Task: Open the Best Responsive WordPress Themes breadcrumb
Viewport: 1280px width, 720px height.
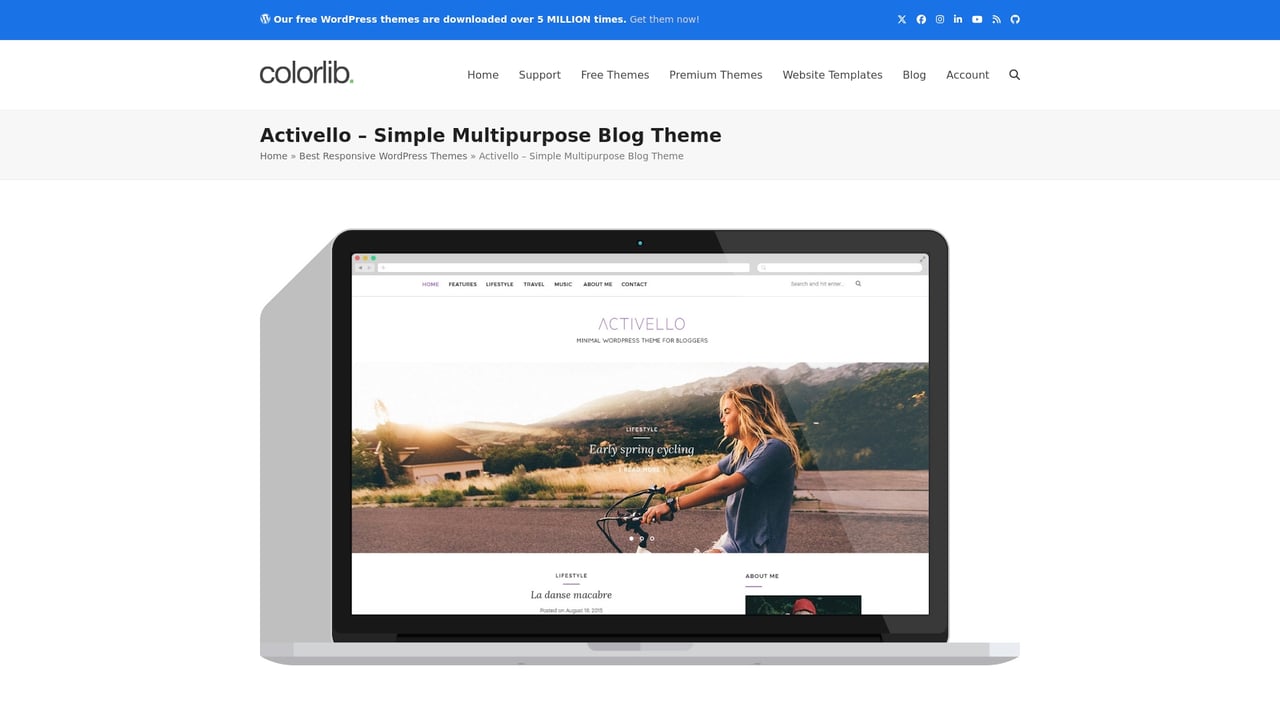Action: coord(383,156)
